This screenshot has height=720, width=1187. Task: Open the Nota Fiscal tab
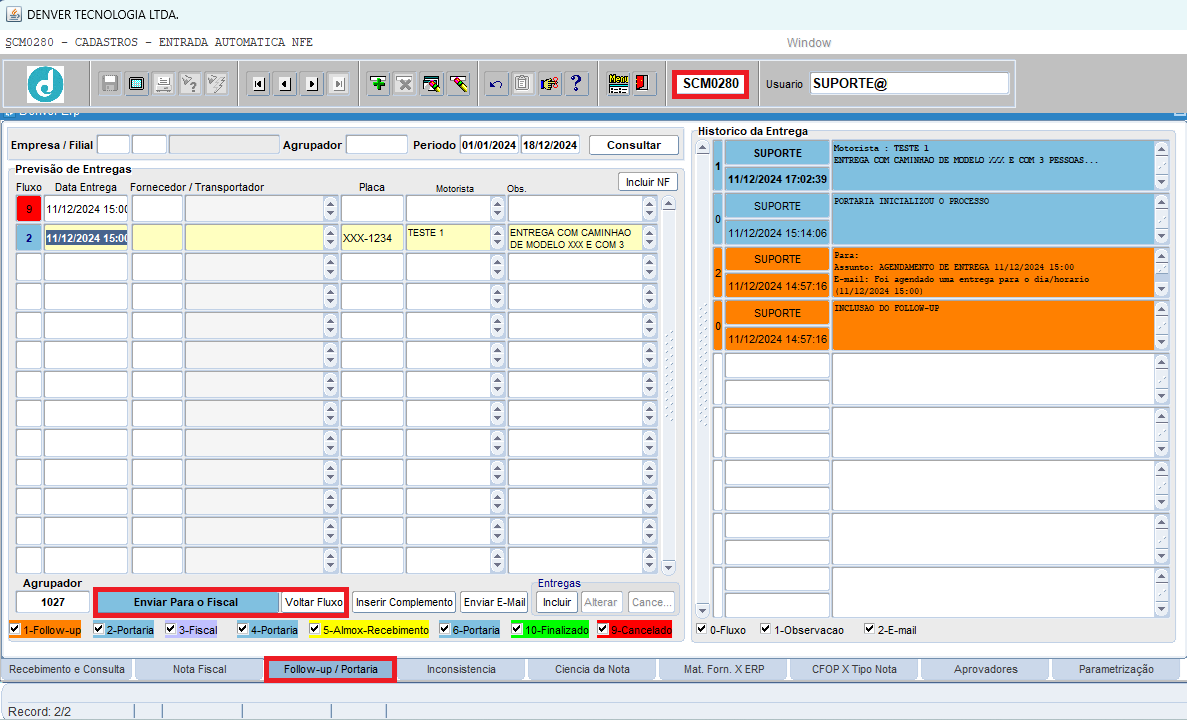(199, 669)
